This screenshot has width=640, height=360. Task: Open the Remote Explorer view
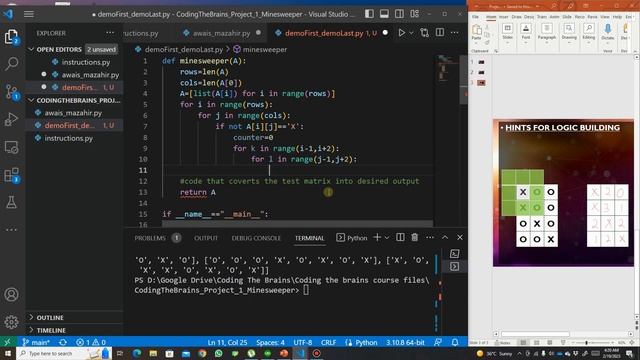point(11,147)
